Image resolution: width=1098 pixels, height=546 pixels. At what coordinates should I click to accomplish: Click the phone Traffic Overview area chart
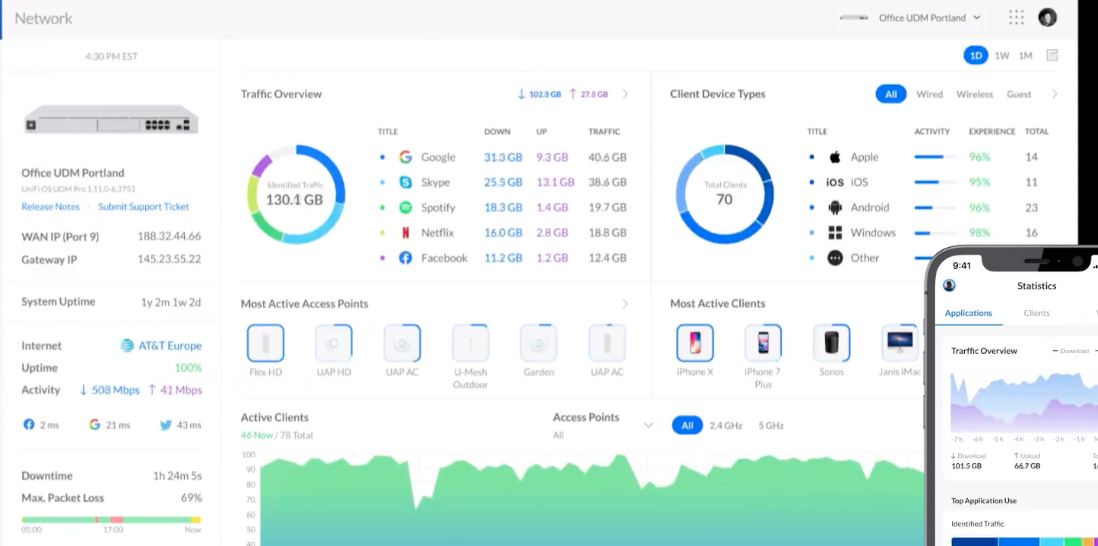coord(1024,400)
